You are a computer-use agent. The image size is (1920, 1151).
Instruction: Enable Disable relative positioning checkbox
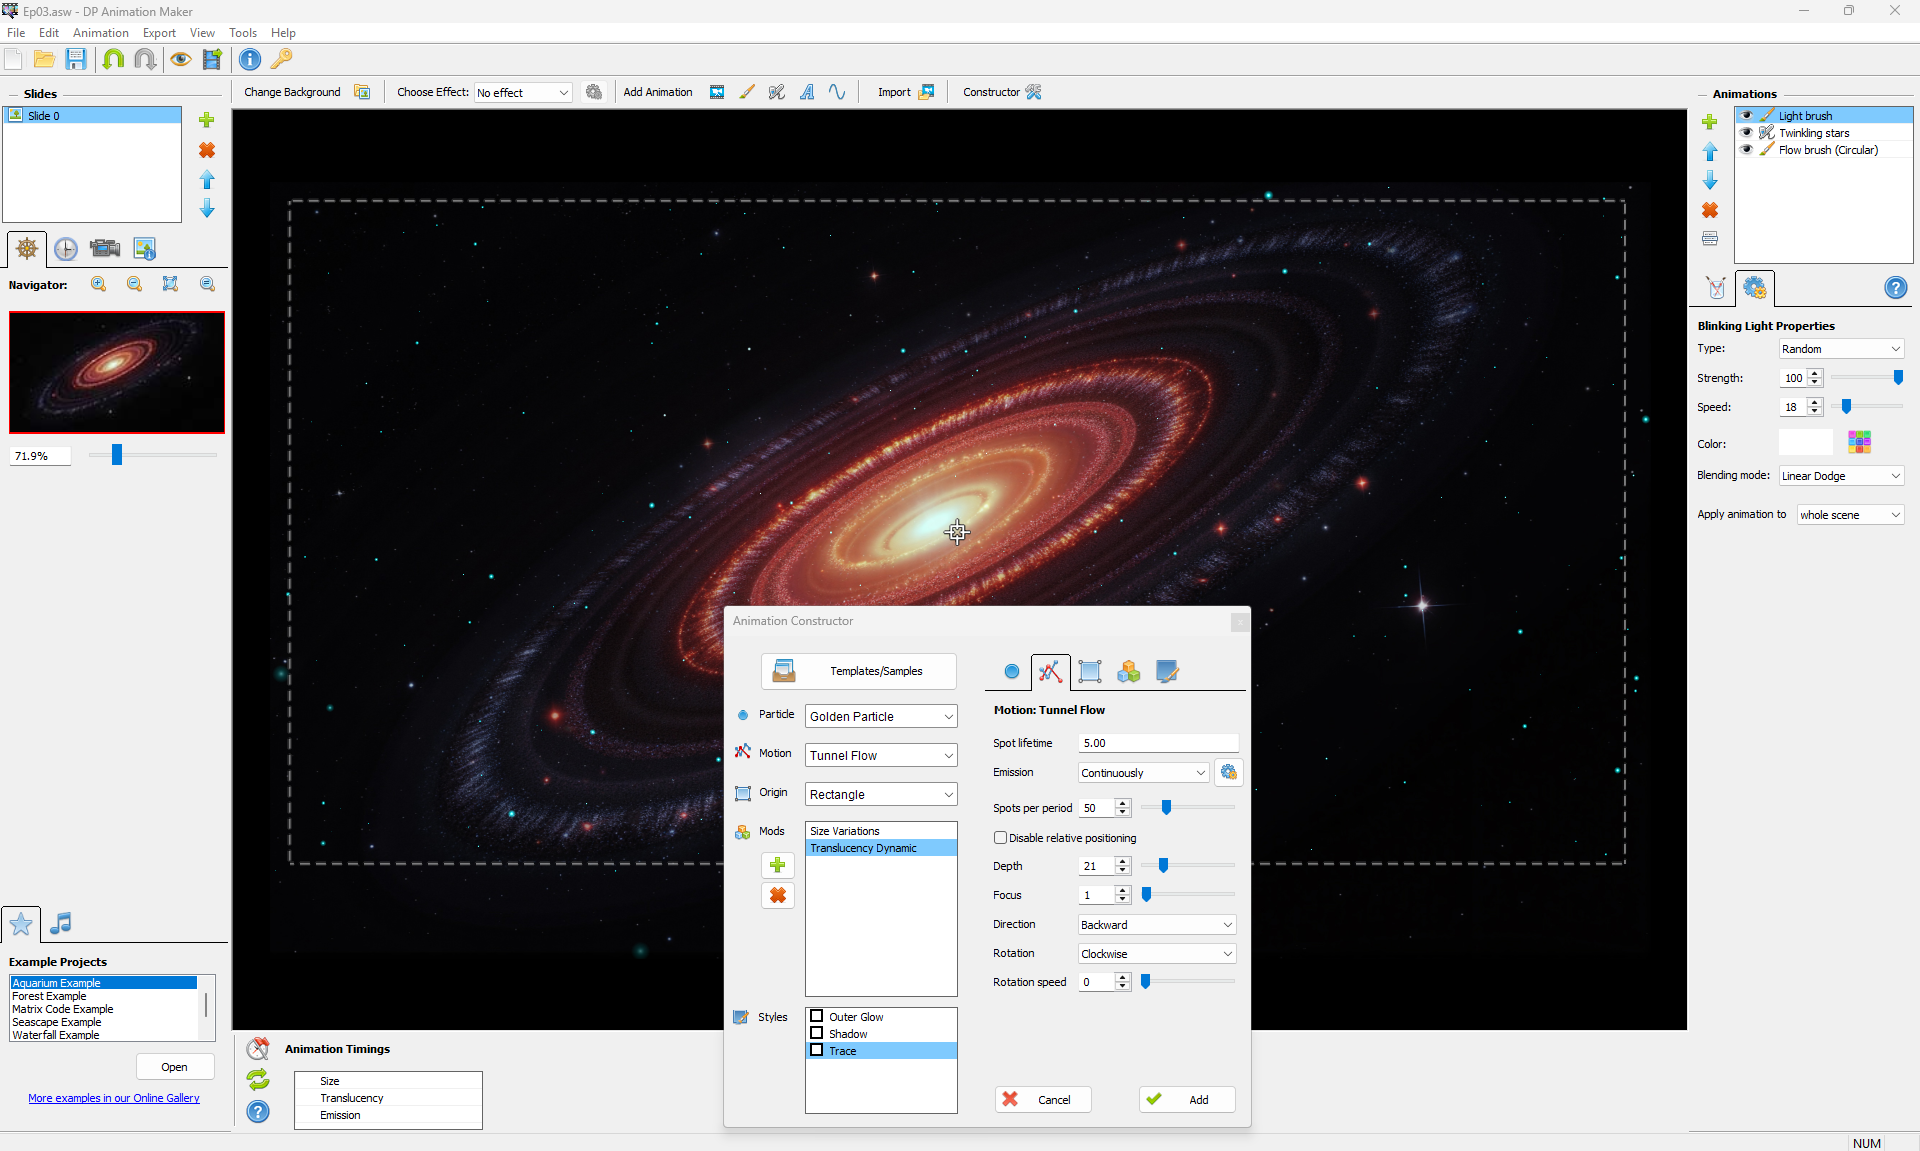click(x=1000, y=838)
